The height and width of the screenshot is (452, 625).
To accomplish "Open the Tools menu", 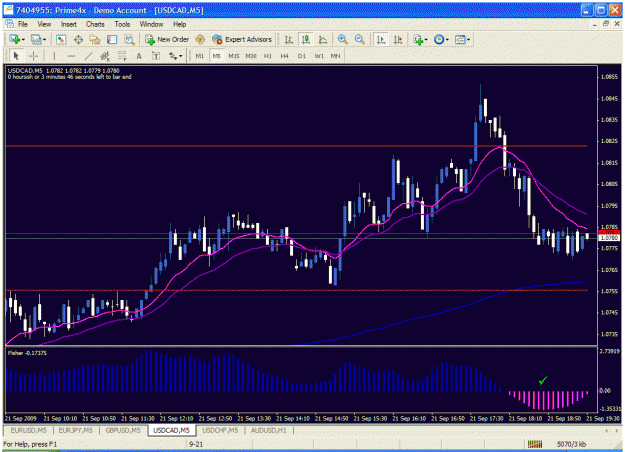I will pyautogui.click(x=122, y=24).
